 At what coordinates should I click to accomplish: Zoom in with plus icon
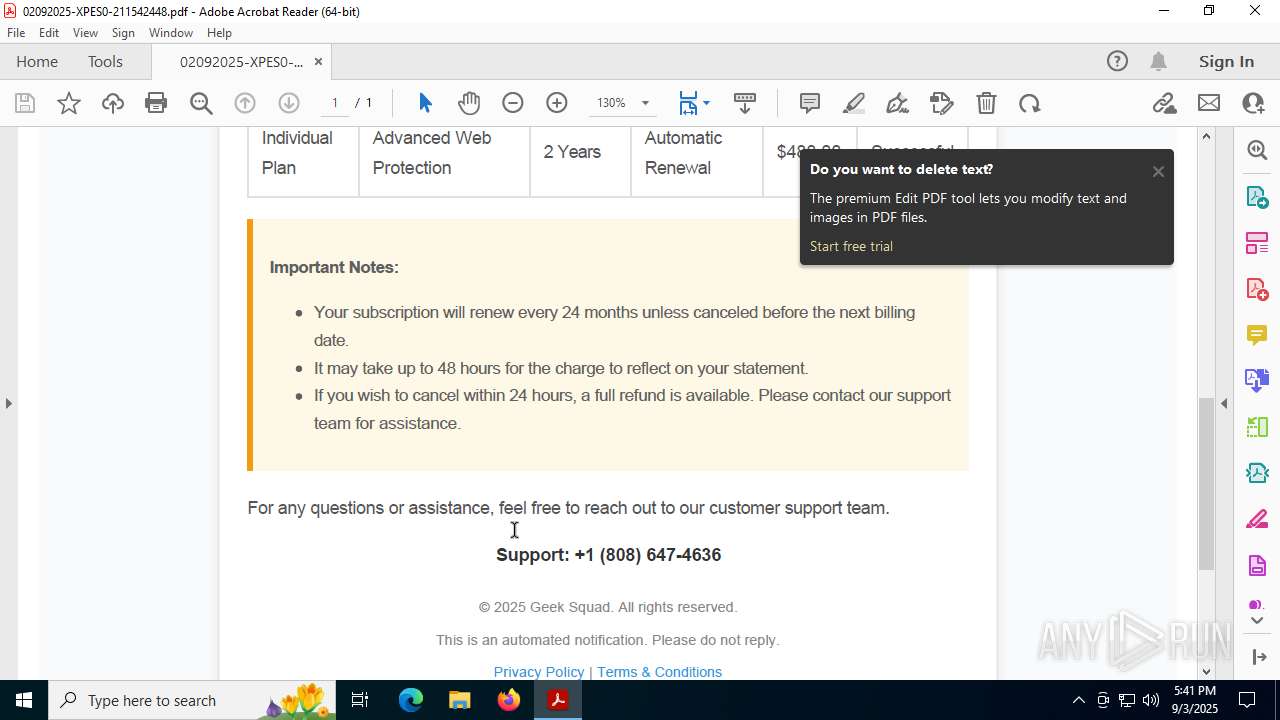[x=557, y=103]
